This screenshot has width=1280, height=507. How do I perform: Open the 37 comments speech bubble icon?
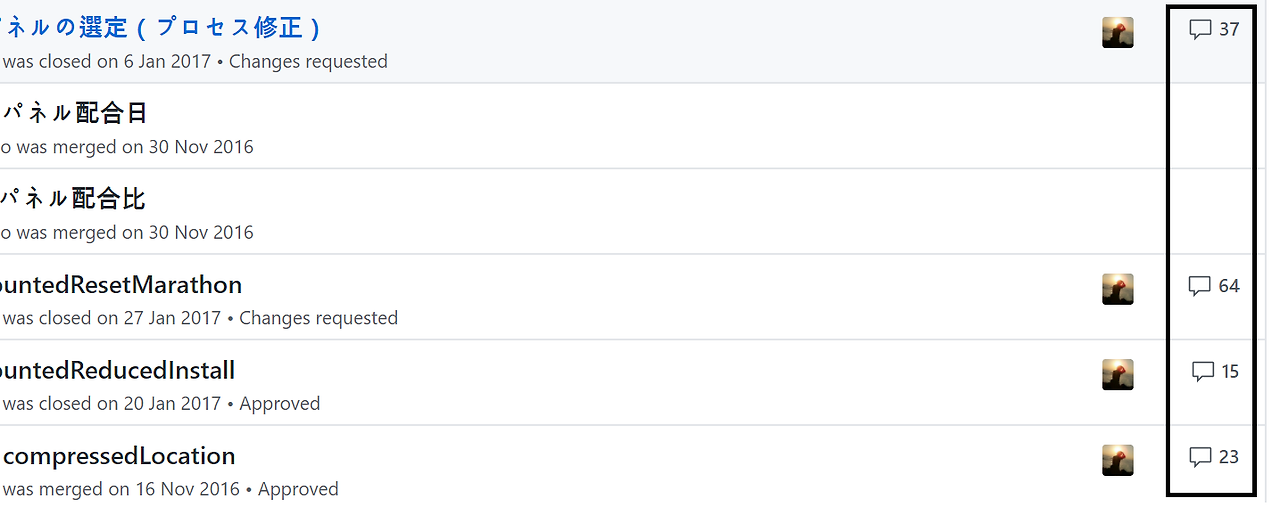(1200, 30)
